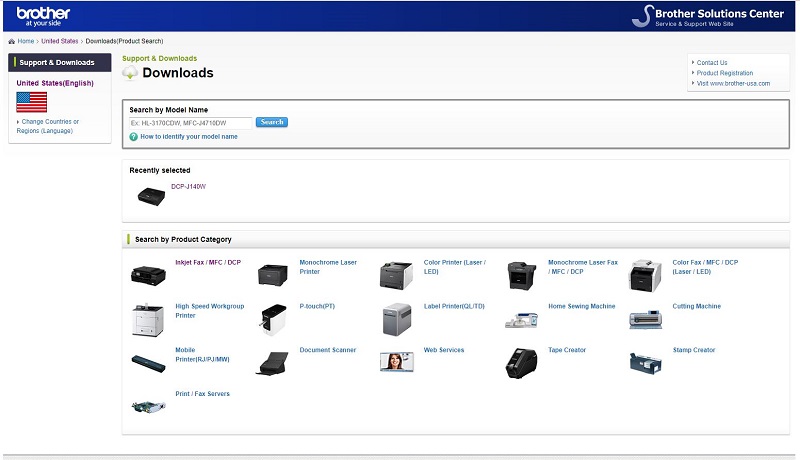Open the Product Registration link
Image resolution: width=800 pixels, height=460 pixels.
(724, 73)
